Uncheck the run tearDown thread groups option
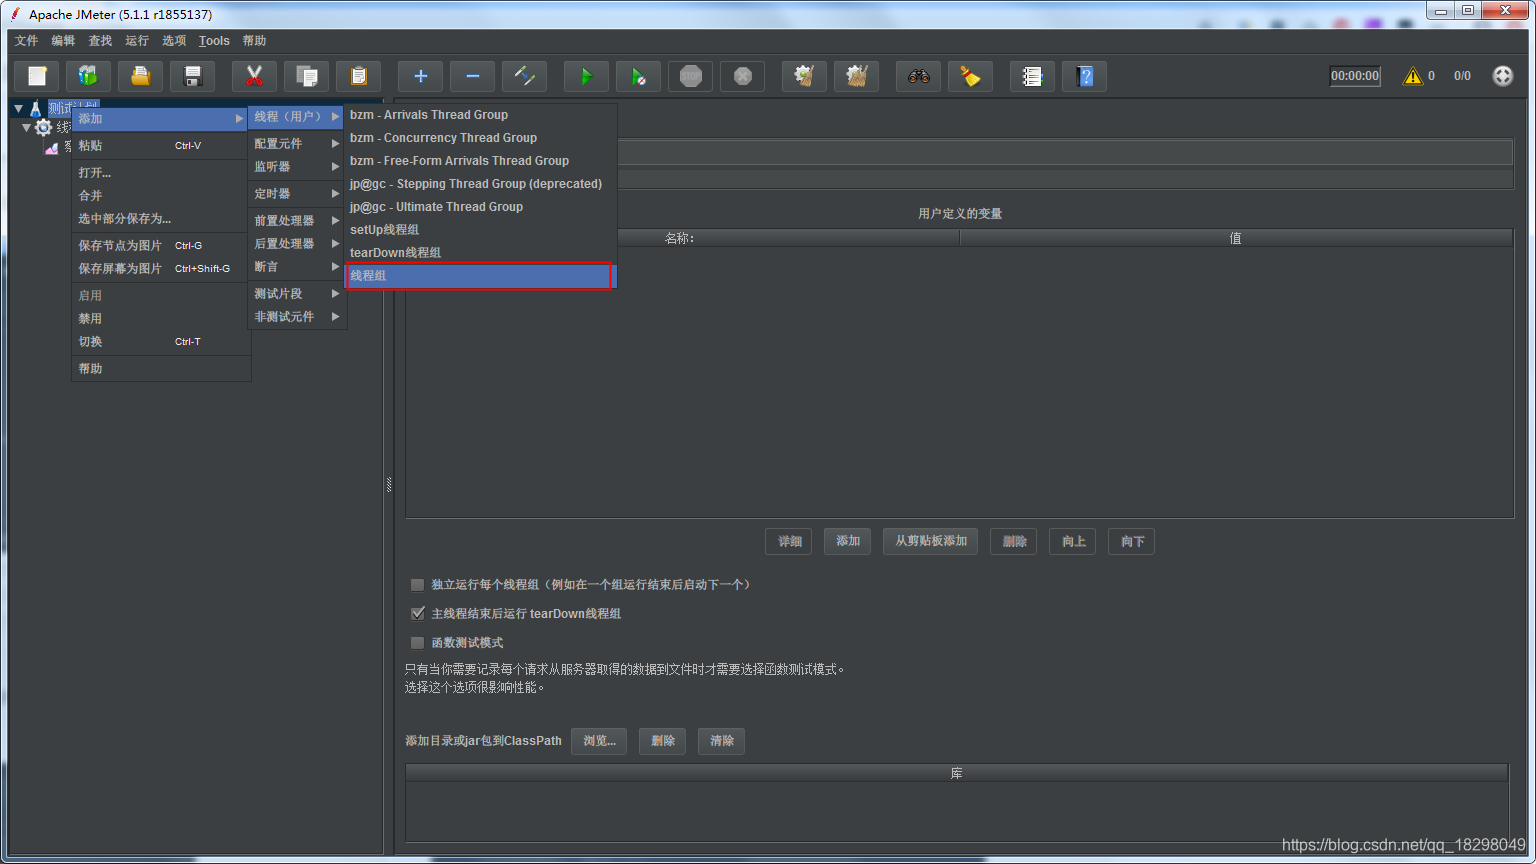Viewport: 1536px width, 864px height. [x=418, y=614]
